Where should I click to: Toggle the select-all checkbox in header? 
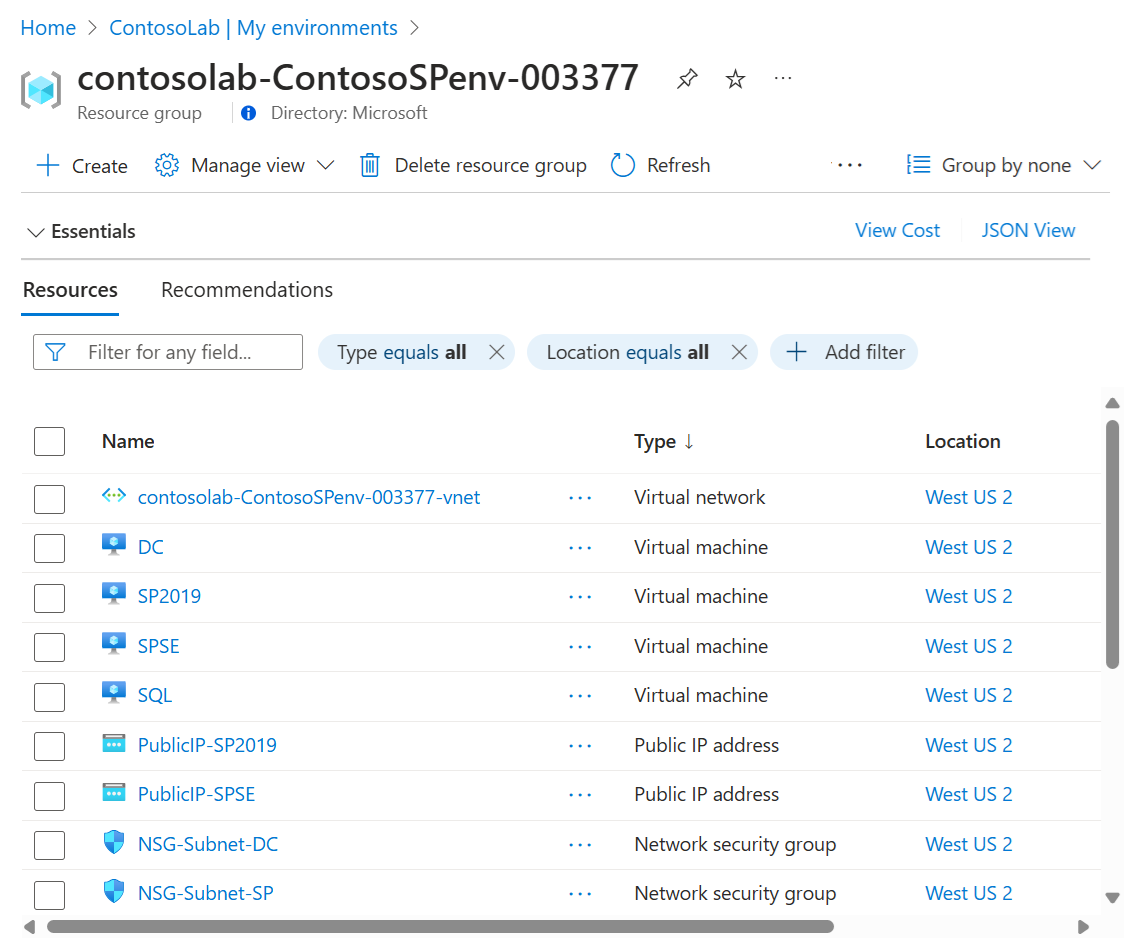pyautogui.click(x=49, y=442)
